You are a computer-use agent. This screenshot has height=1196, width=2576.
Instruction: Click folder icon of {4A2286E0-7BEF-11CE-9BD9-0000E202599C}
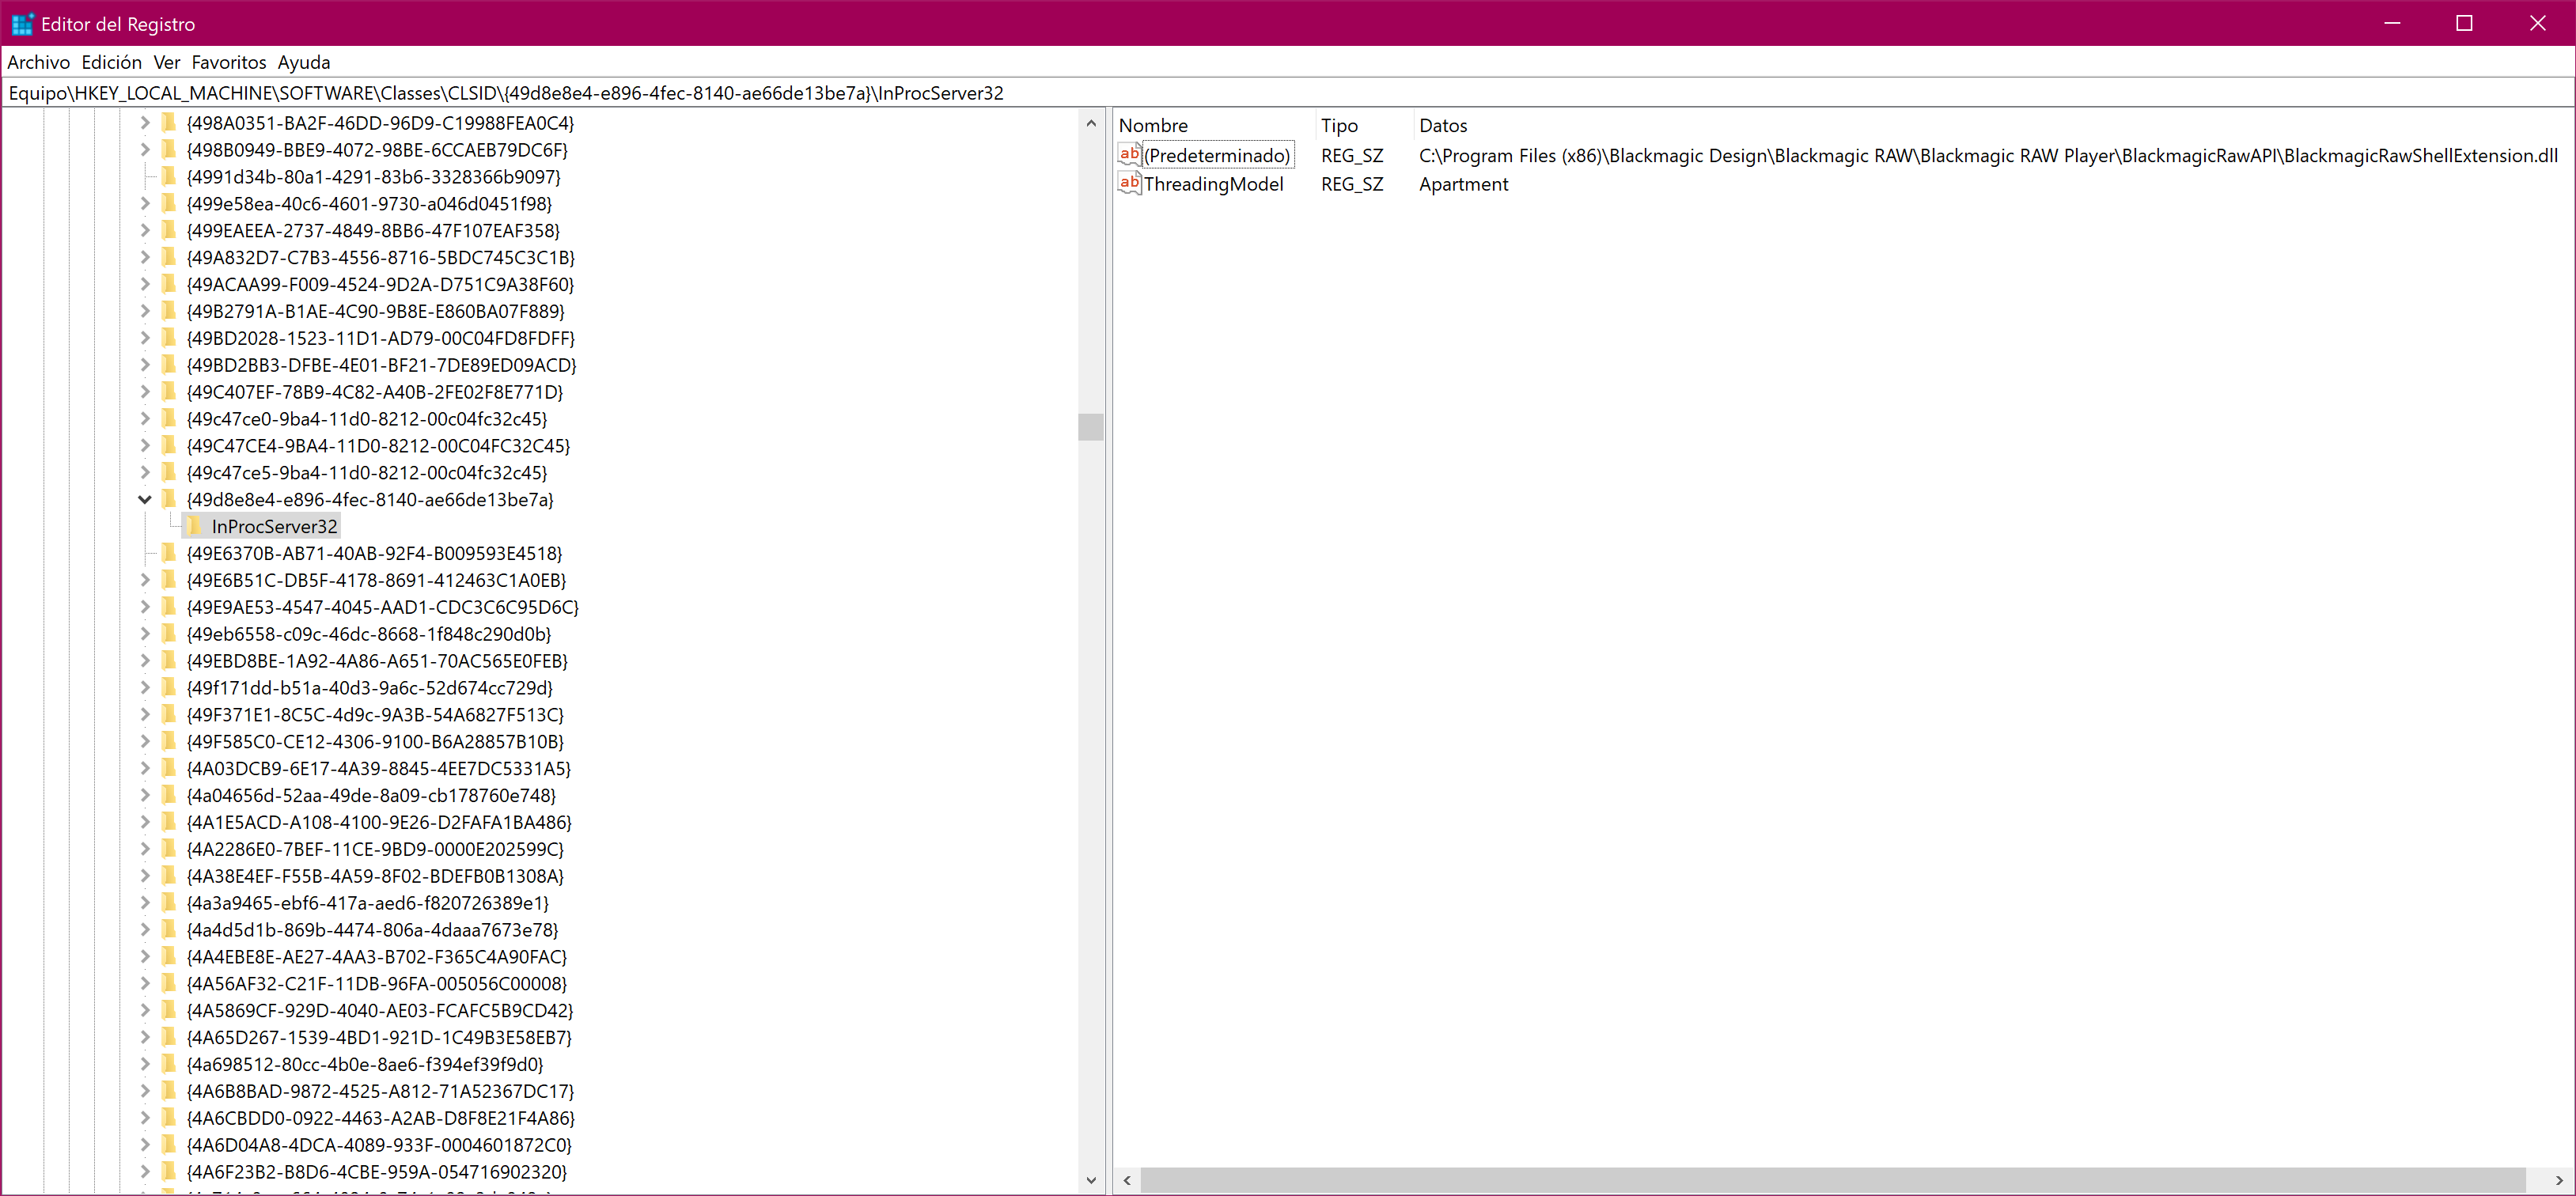click(169, 849)
